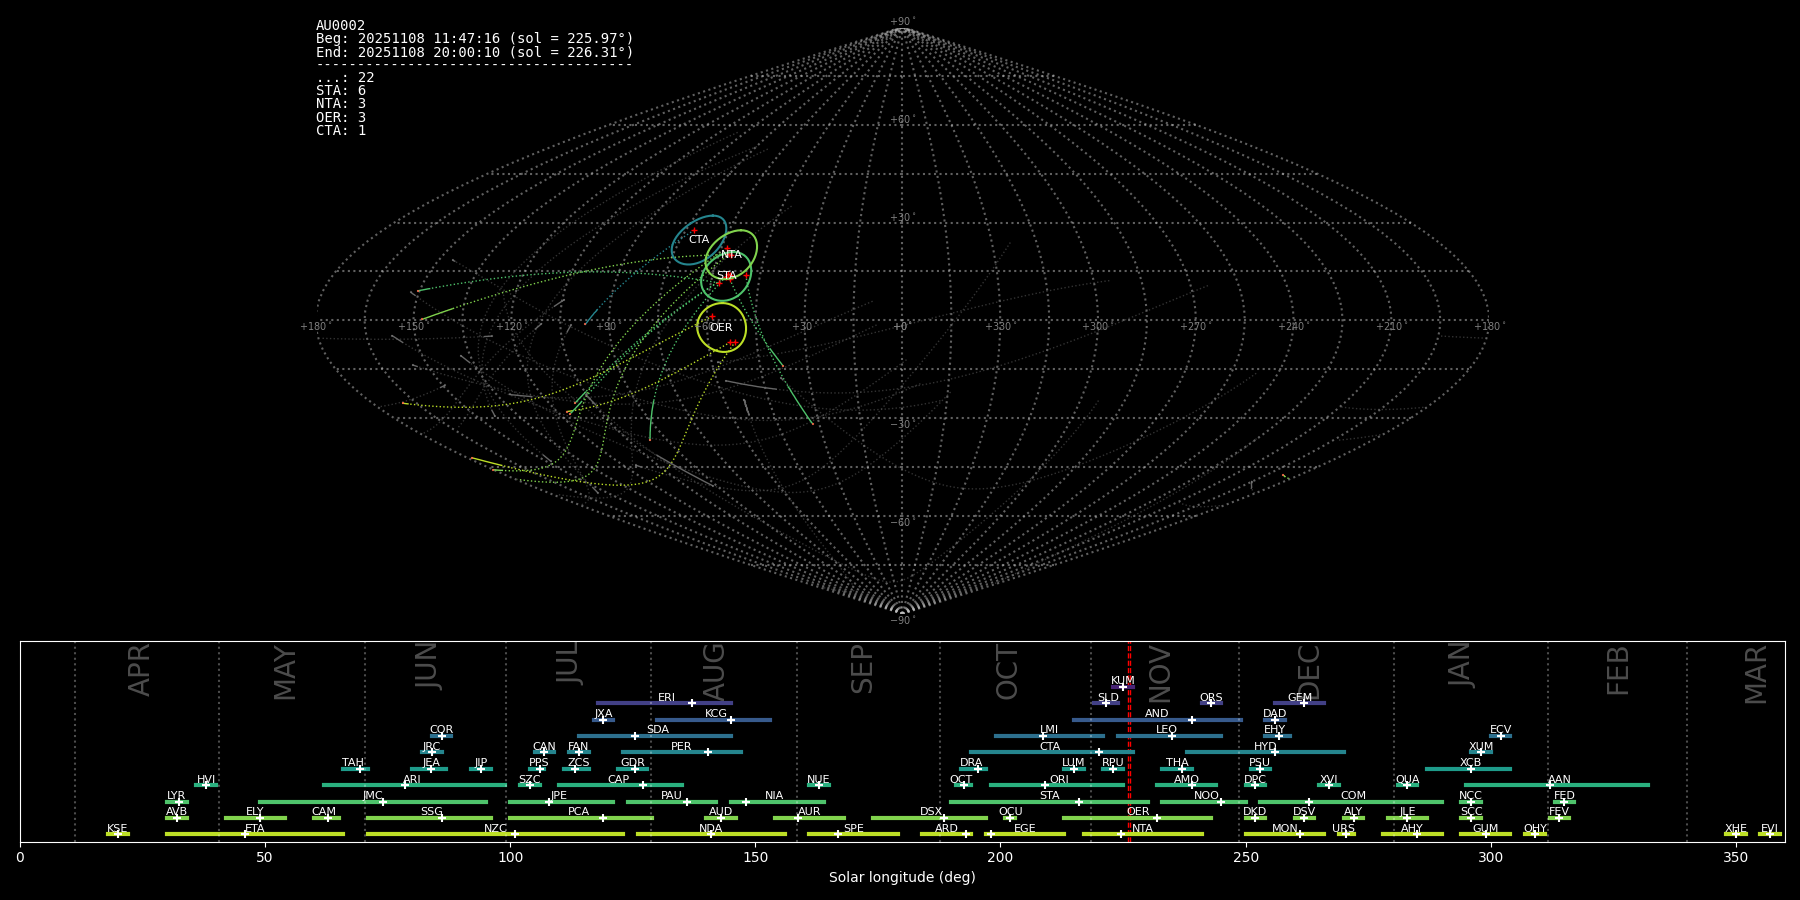Select the "STA: 6" count in the legend
The height and width of the screenshot is (900, 1800).
(x=341, y=91)
